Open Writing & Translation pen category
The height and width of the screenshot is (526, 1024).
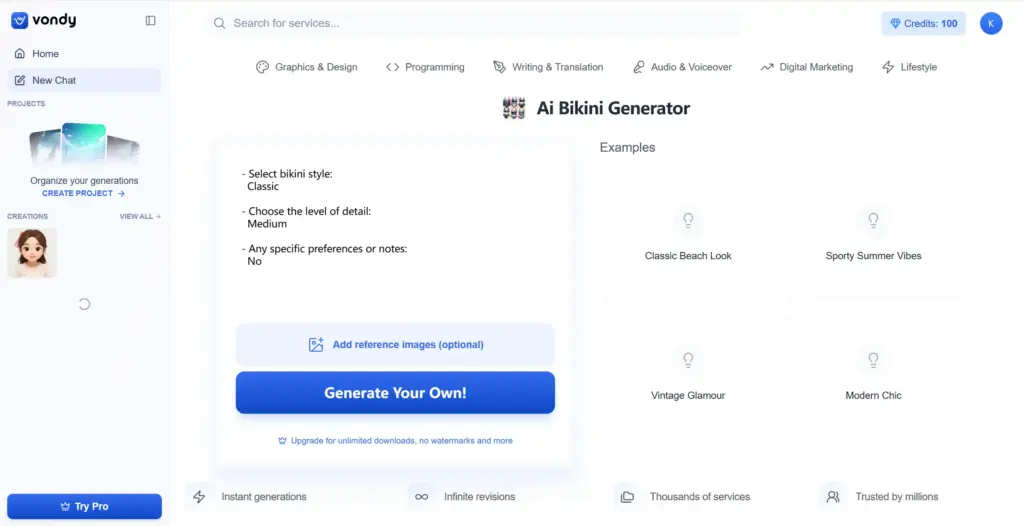(500, 67)
